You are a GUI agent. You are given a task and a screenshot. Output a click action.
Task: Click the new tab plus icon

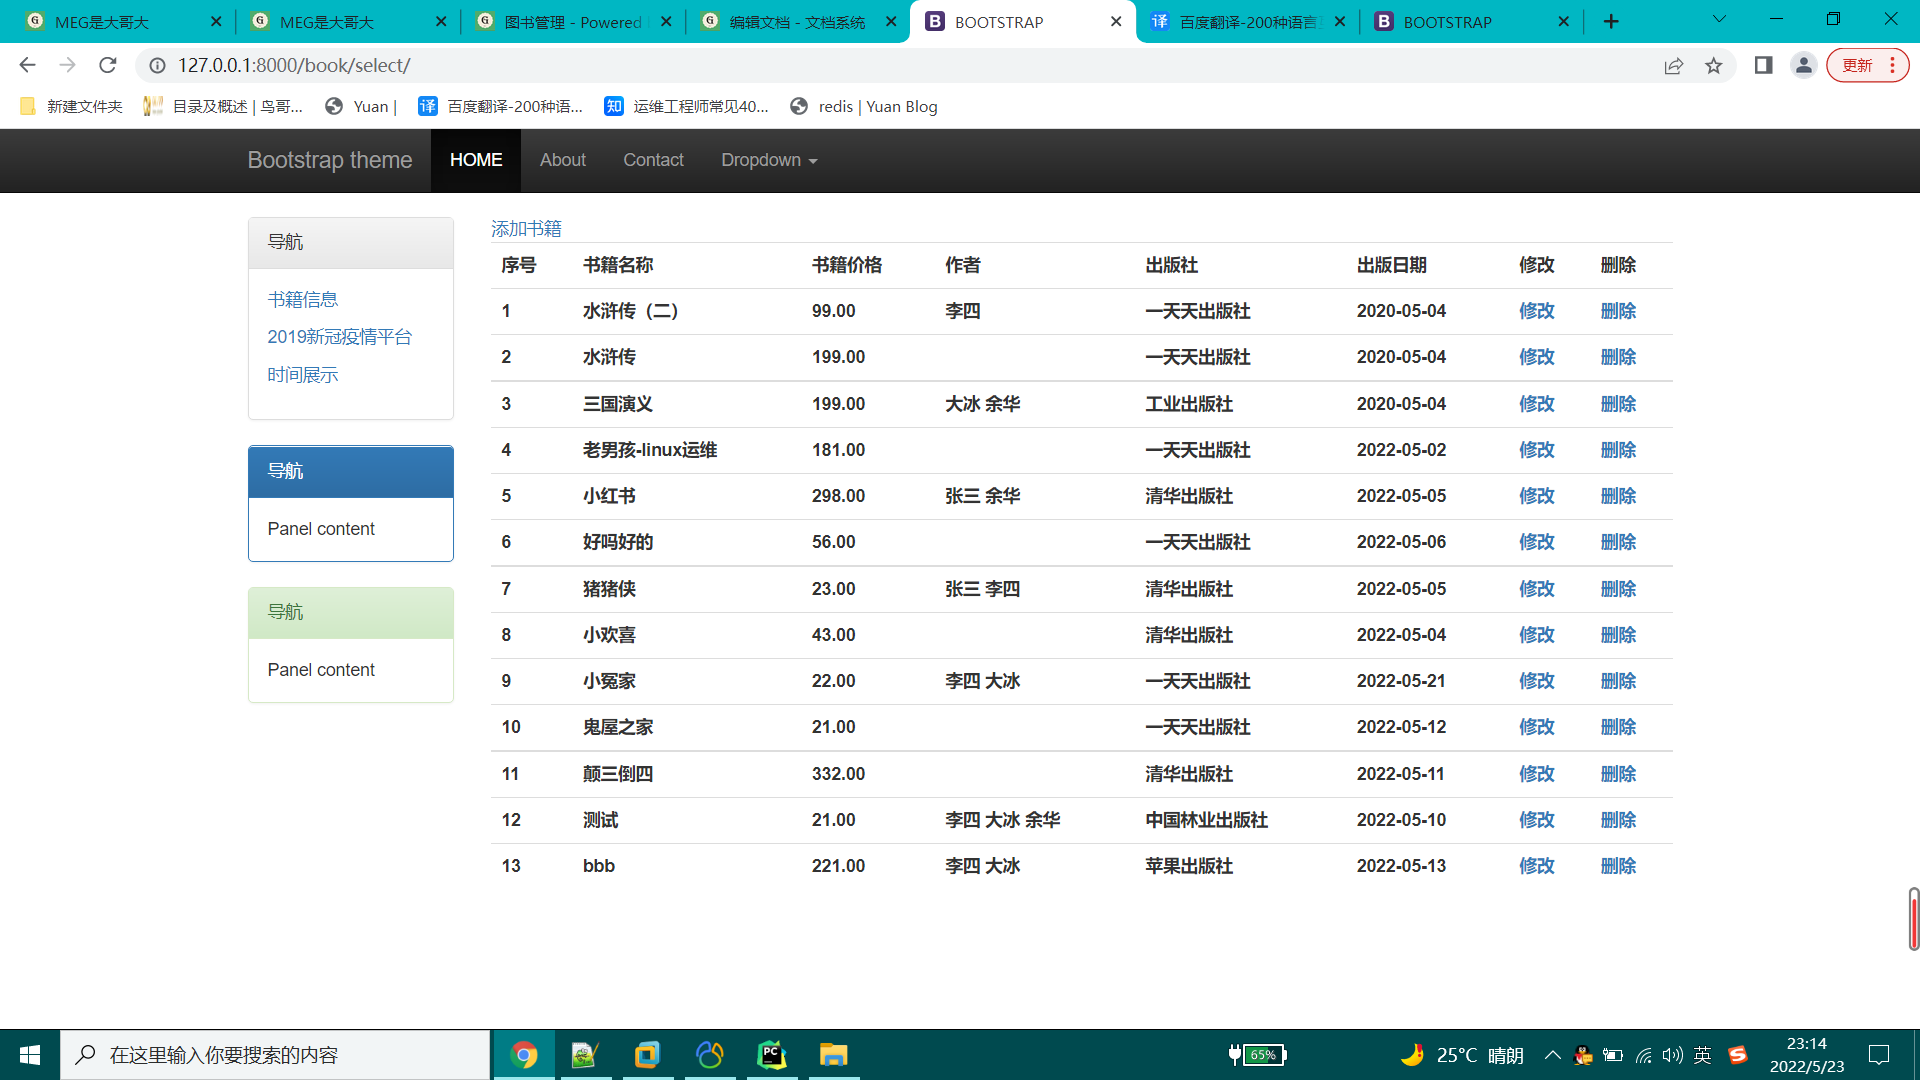click(1611, 21)
